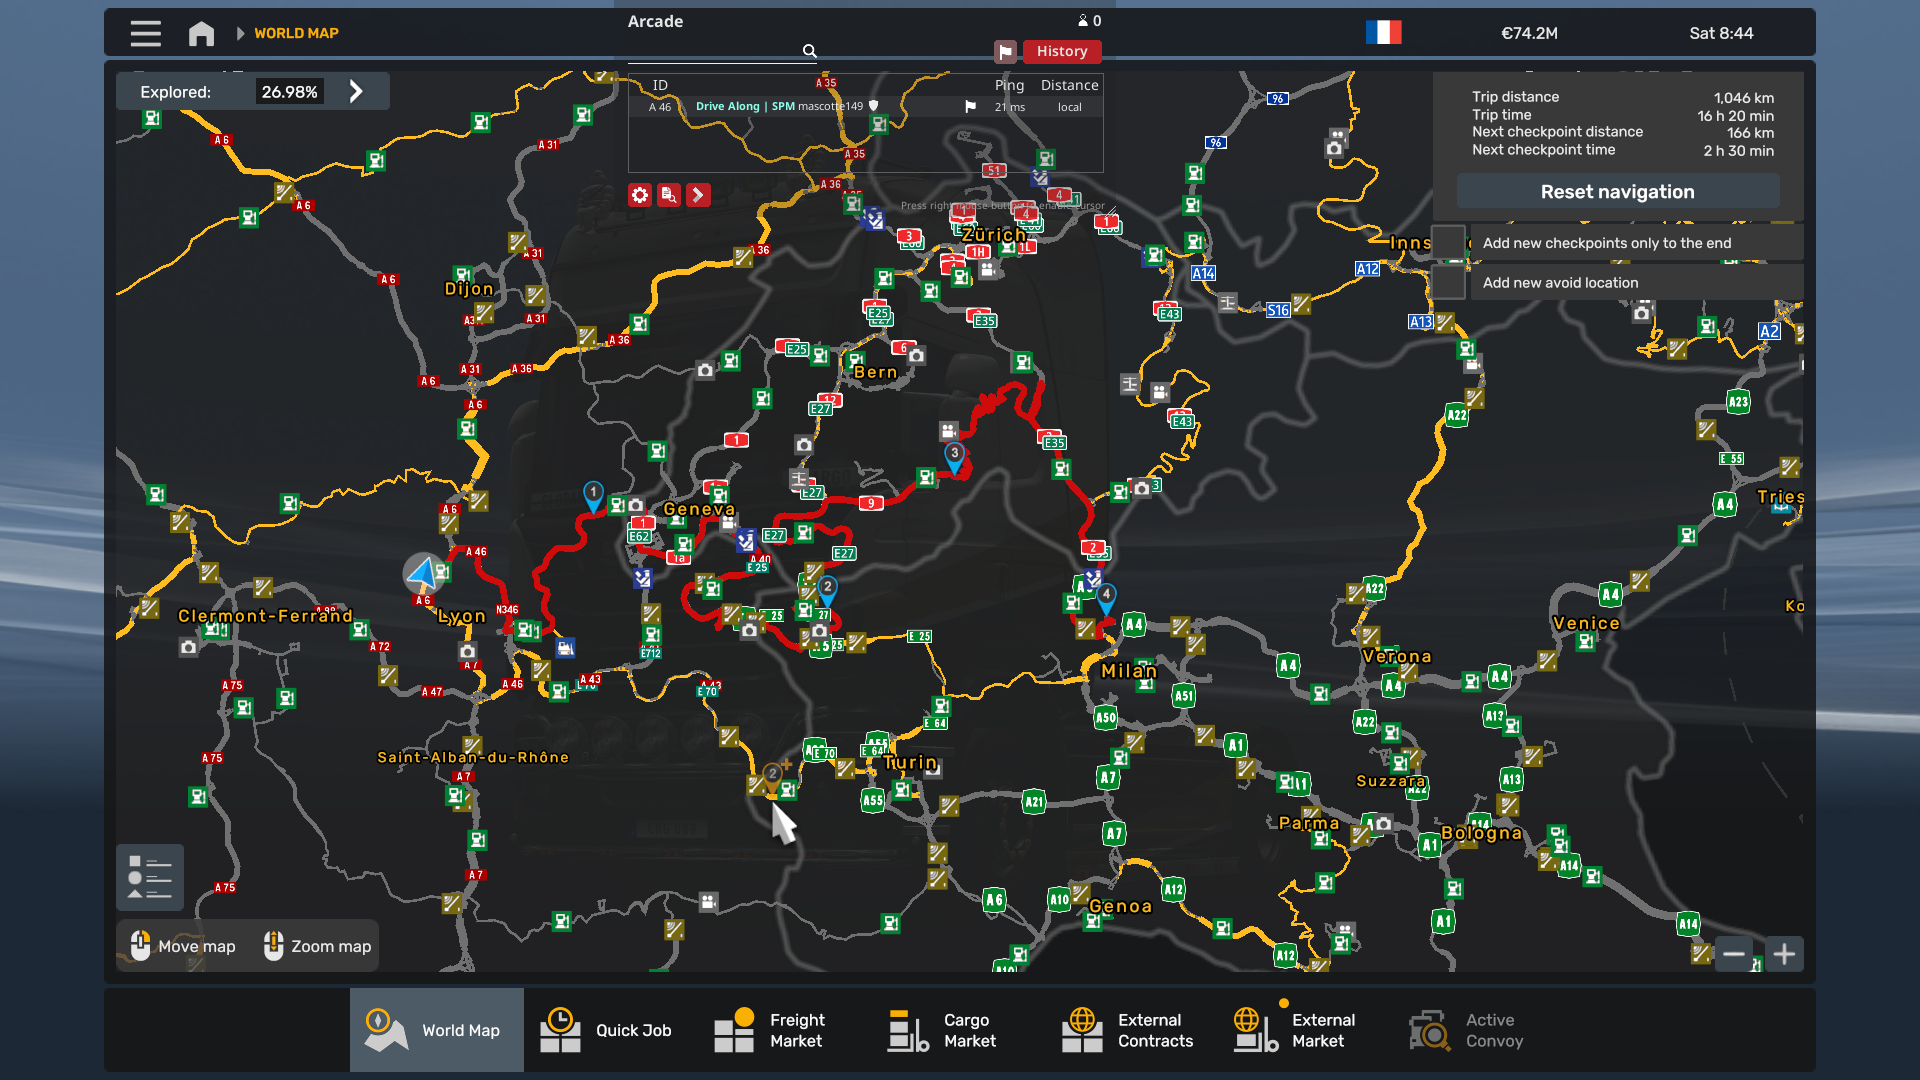
Task: Click the player truck position arrow near Lyon
Action: point(423,573)
